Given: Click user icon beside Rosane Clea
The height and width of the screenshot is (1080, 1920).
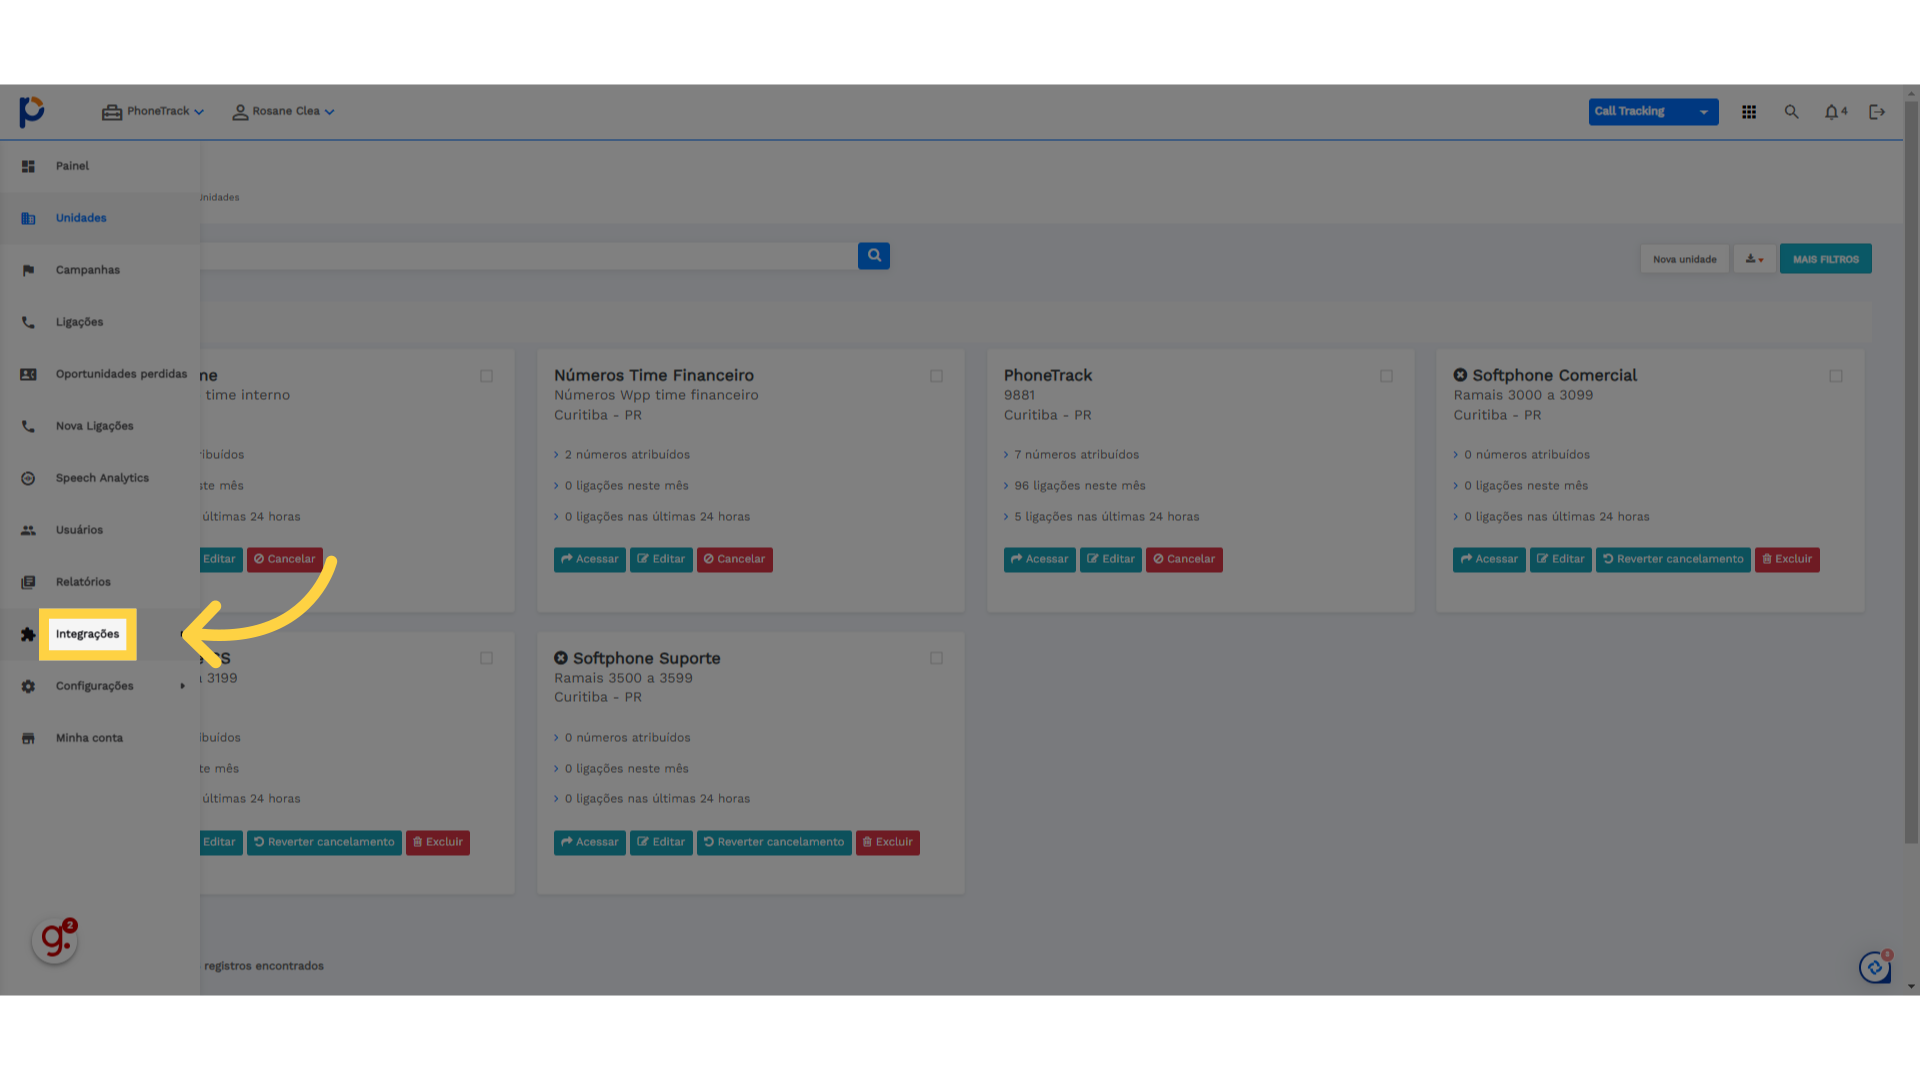Looking at the screenshot, I should pyautogui.click(x=240, y=112).
